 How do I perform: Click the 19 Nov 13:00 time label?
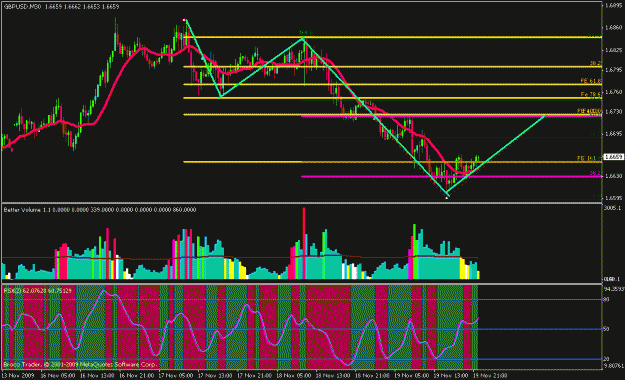(x=451, y=376)
